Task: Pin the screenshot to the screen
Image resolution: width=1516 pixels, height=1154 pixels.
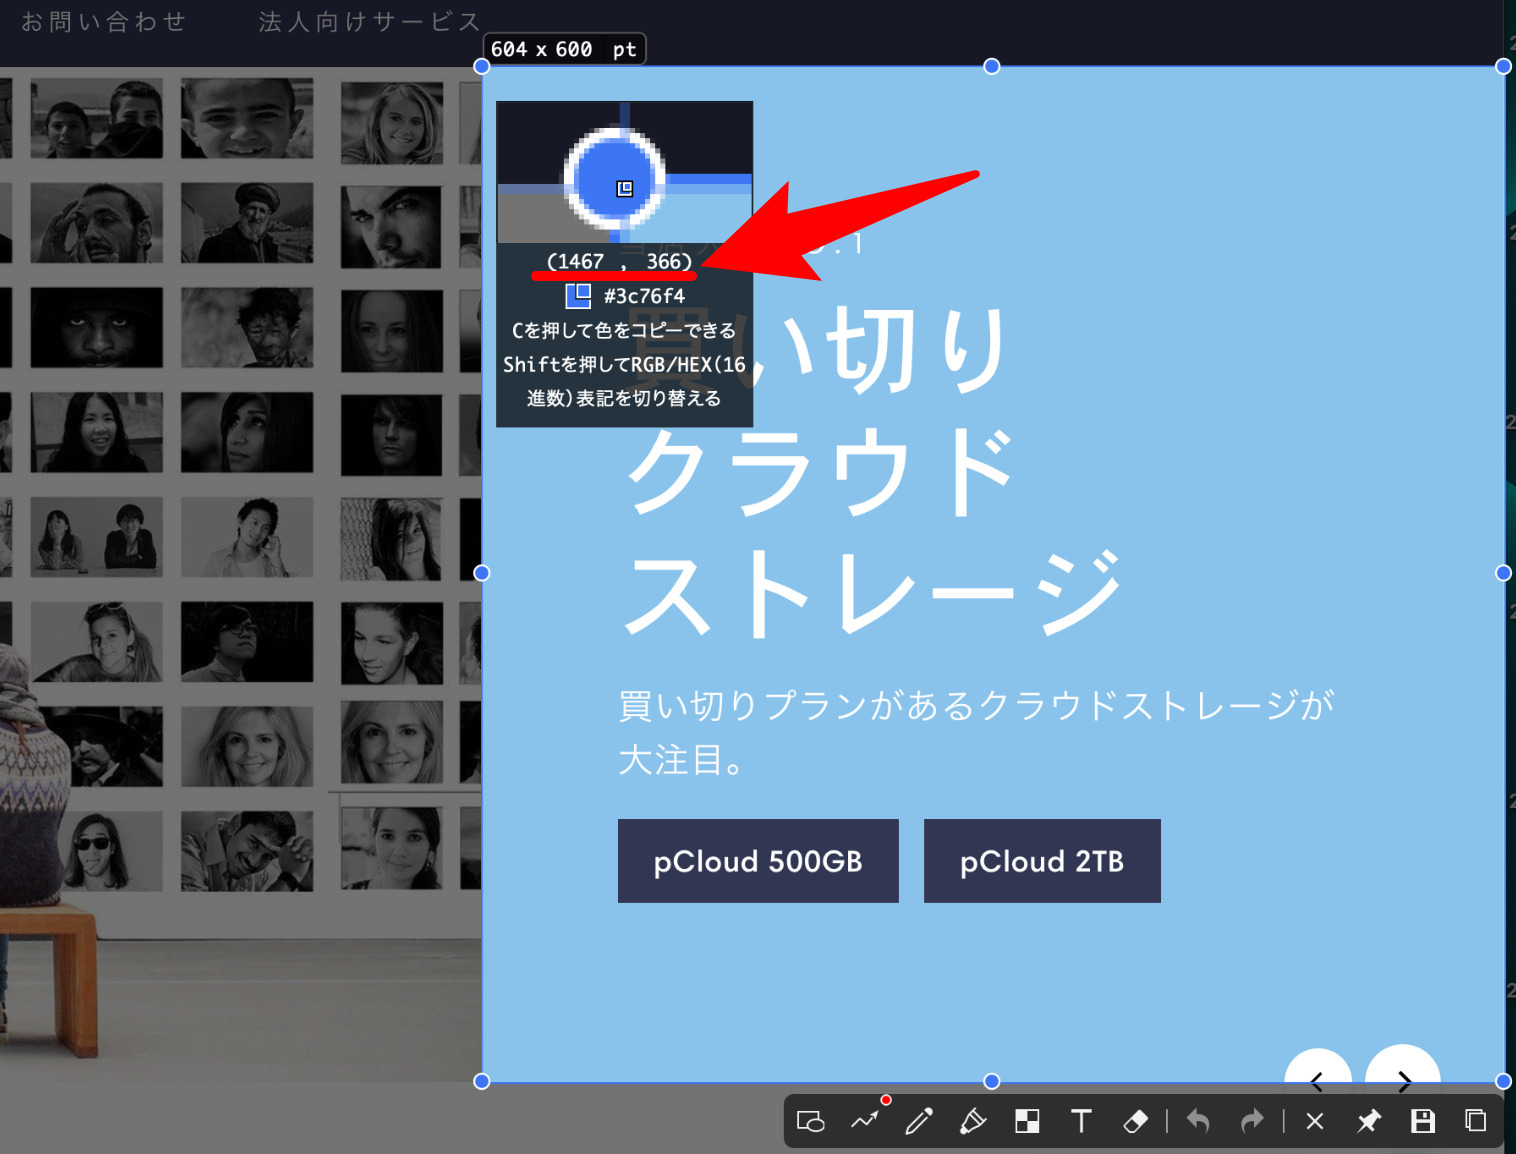Action: [1369, 1121]
